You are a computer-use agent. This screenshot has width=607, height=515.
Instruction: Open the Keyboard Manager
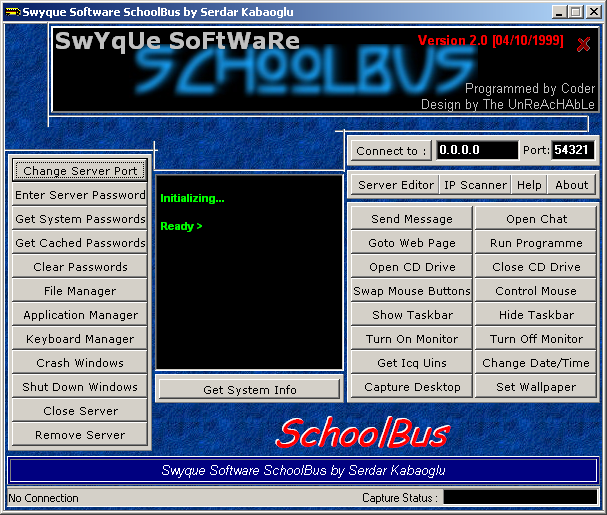pos(80,339)
